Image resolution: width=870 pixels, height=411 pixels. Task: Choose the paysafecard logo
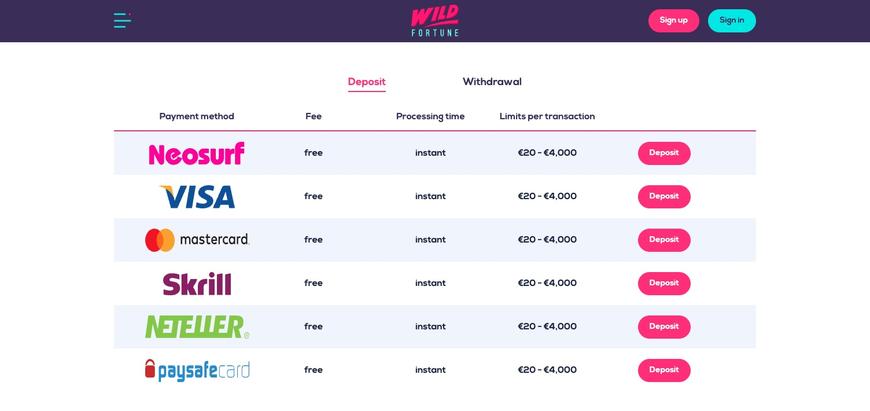coord(197,370)
